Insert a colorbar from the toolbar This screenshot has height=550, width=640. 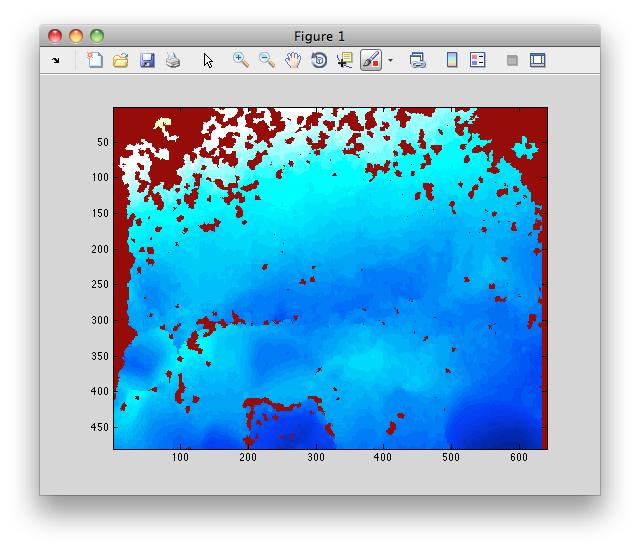pyautogui.click(x=452, y=60)
